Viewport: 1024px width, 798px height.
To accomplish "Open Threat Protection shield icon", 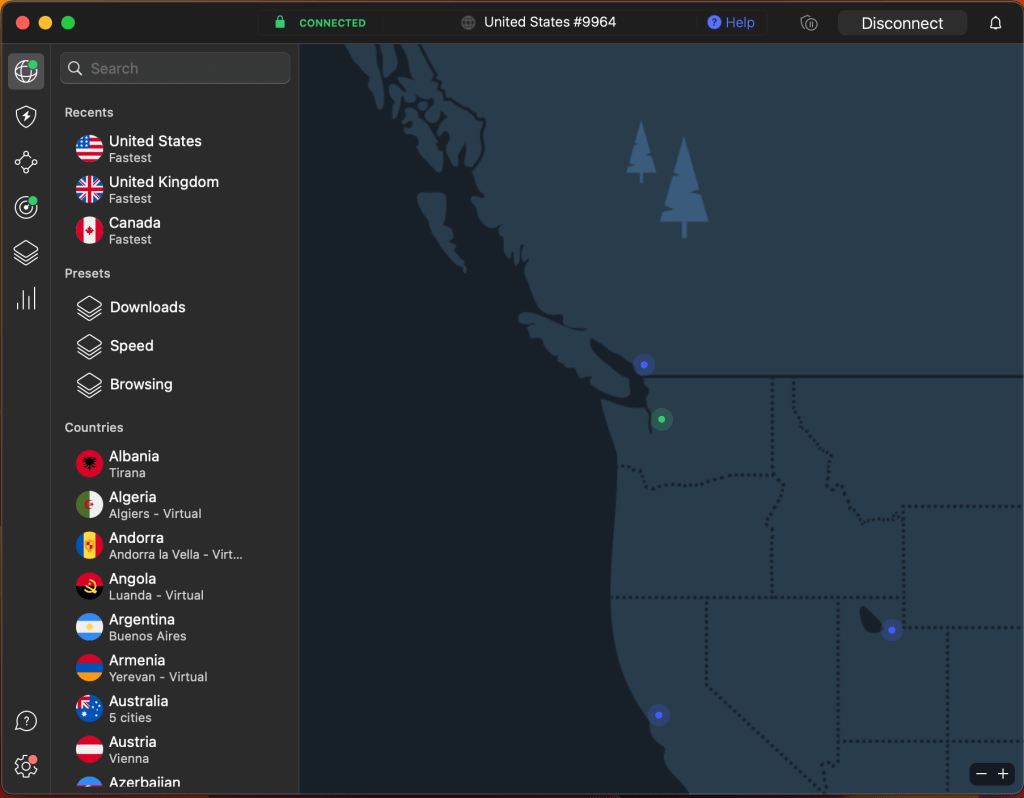I will [26, 117].
